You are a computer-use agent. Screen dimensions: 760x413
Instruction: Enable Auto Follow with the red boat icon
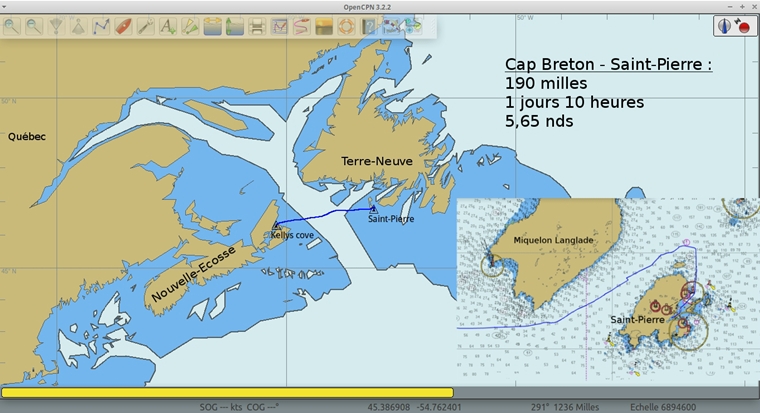click(x=123, y=26)
